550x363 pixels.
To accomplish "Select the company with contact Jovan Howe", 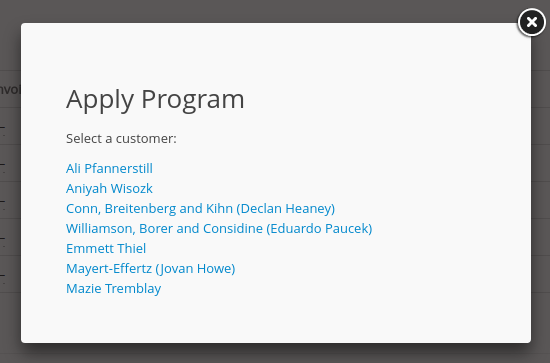I will point(150,268).
